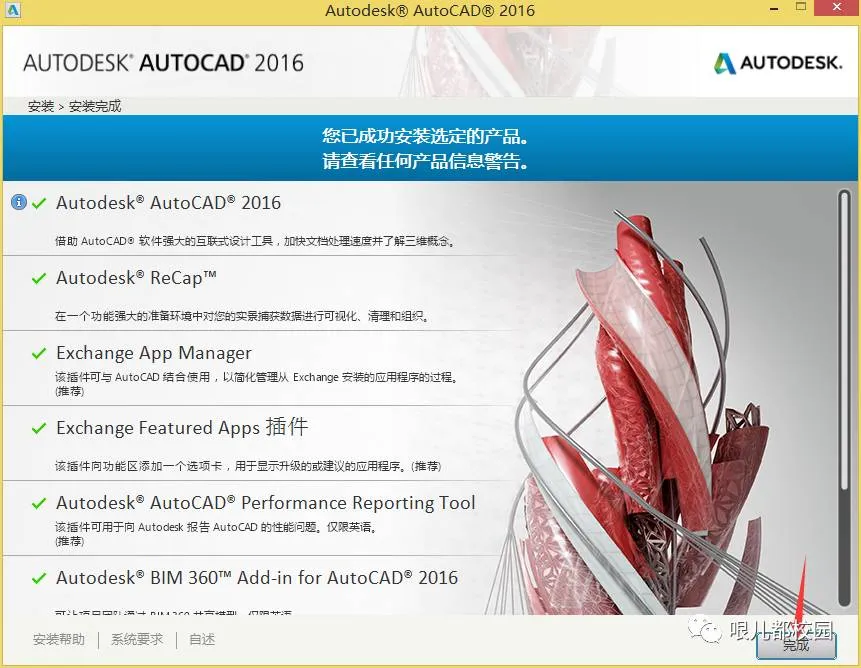The height and width of the screenshot is (668, 861).
Task: Click the ReCap description line
Action: [x=242, y=316]
